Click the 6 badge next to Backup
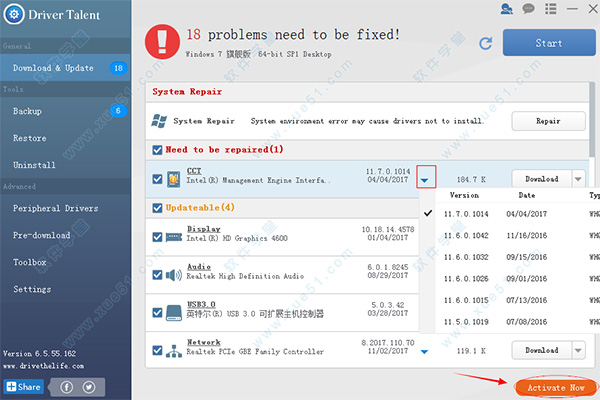The width and height of the screenshot is (600, 400). tap(118, 111)
